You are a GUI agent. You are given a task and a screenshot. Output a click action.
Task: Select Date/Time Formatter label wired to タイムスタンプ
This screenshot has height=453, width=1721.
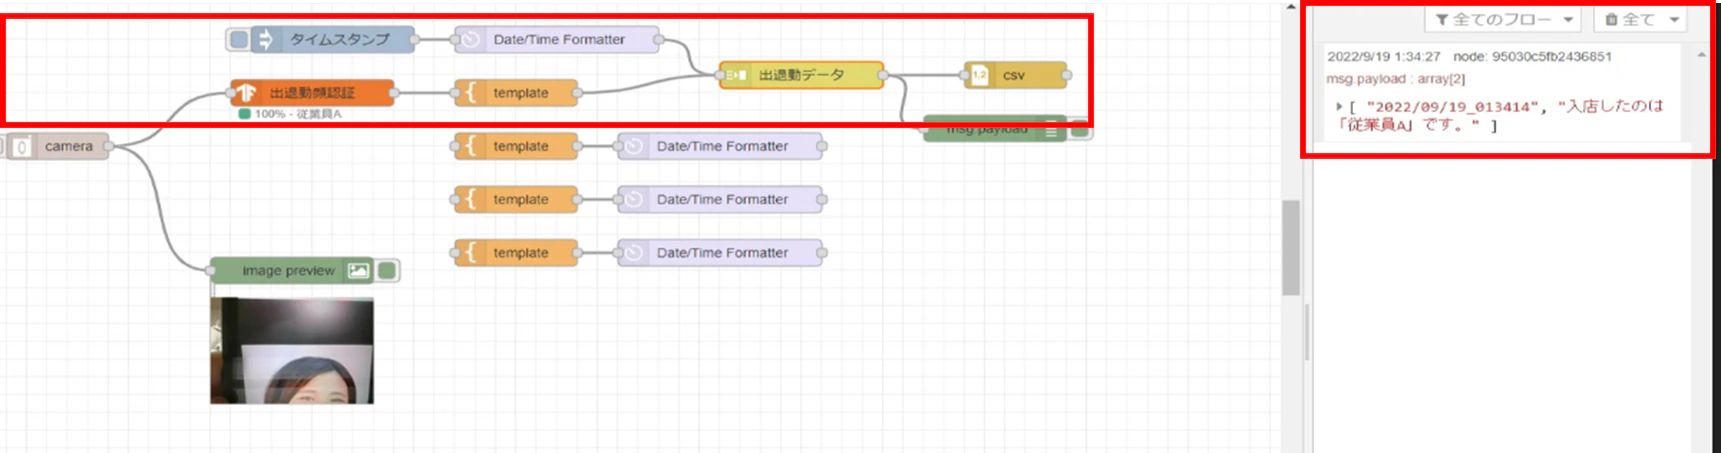559,40
